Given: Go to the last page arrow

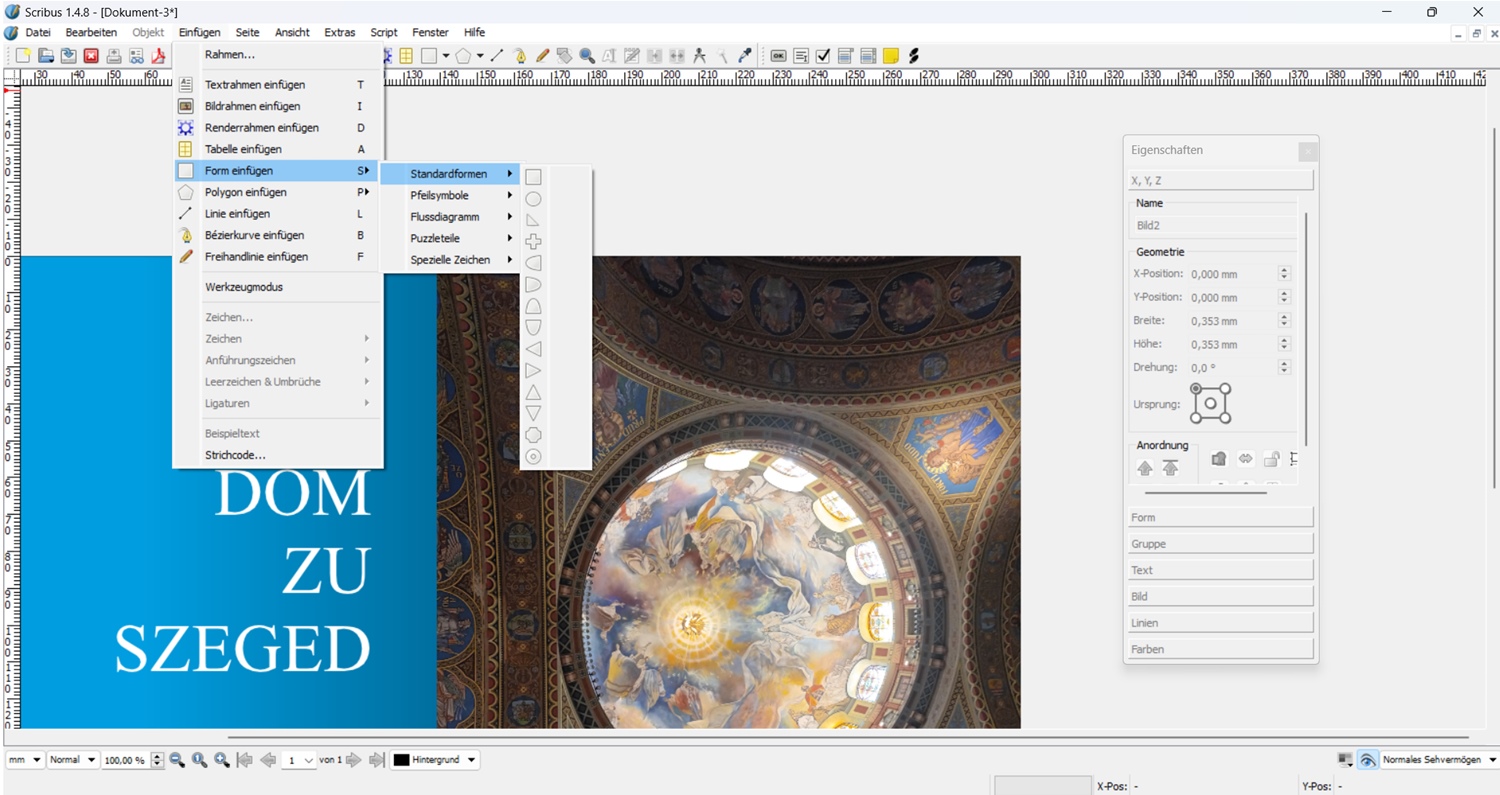Looking at the screenshot, I should (376, 760).
